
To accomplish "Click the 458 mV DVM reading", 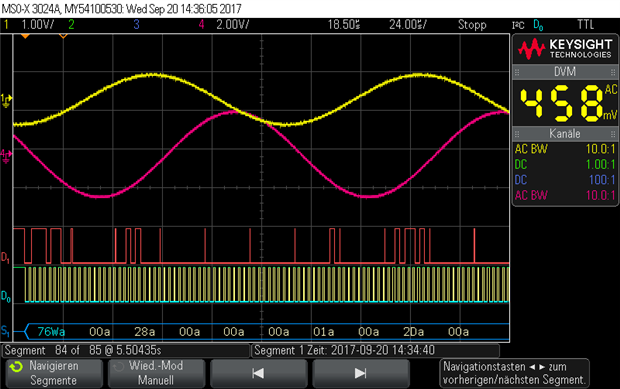I will [x=565, y=103].
